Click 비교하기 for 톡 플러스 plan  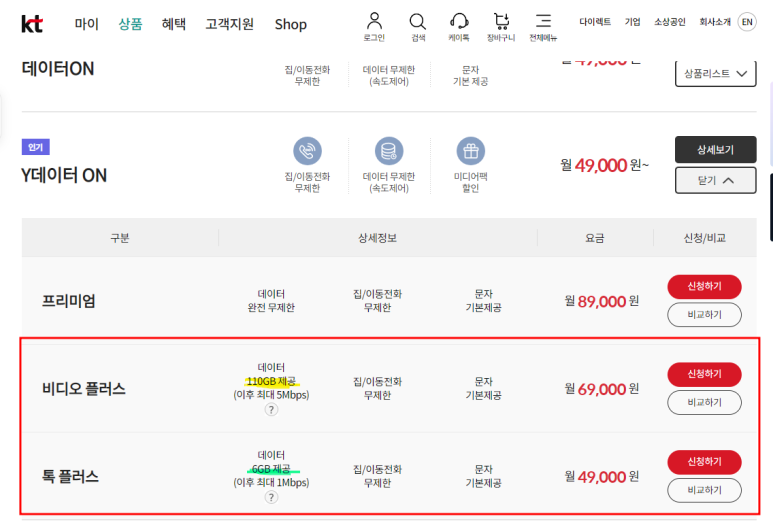(704, 490)
